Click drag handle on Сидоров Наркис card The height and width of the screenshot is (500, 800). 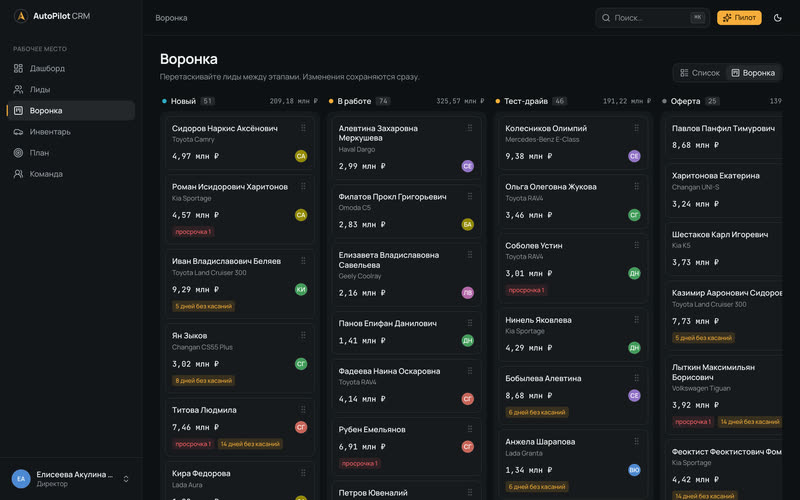tap(303, 128)
